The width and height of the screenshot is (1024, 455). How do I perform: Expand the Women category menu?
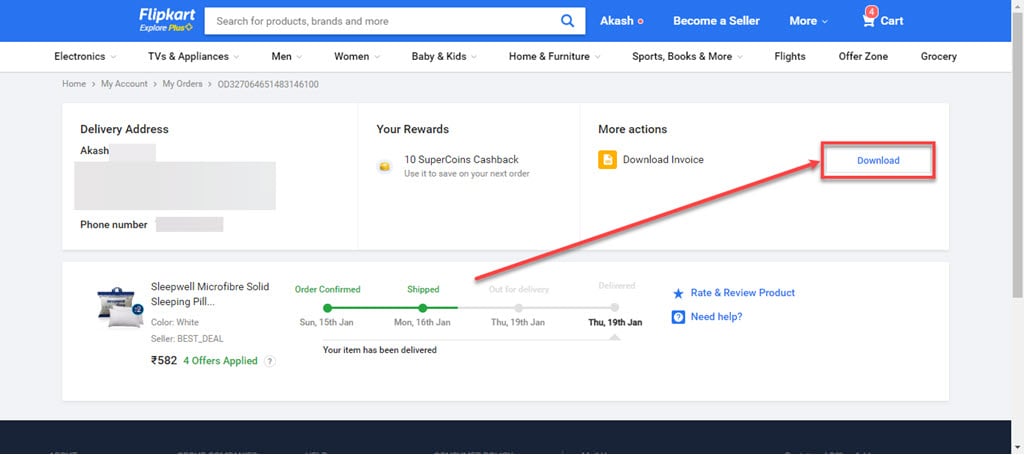(357, 56)
